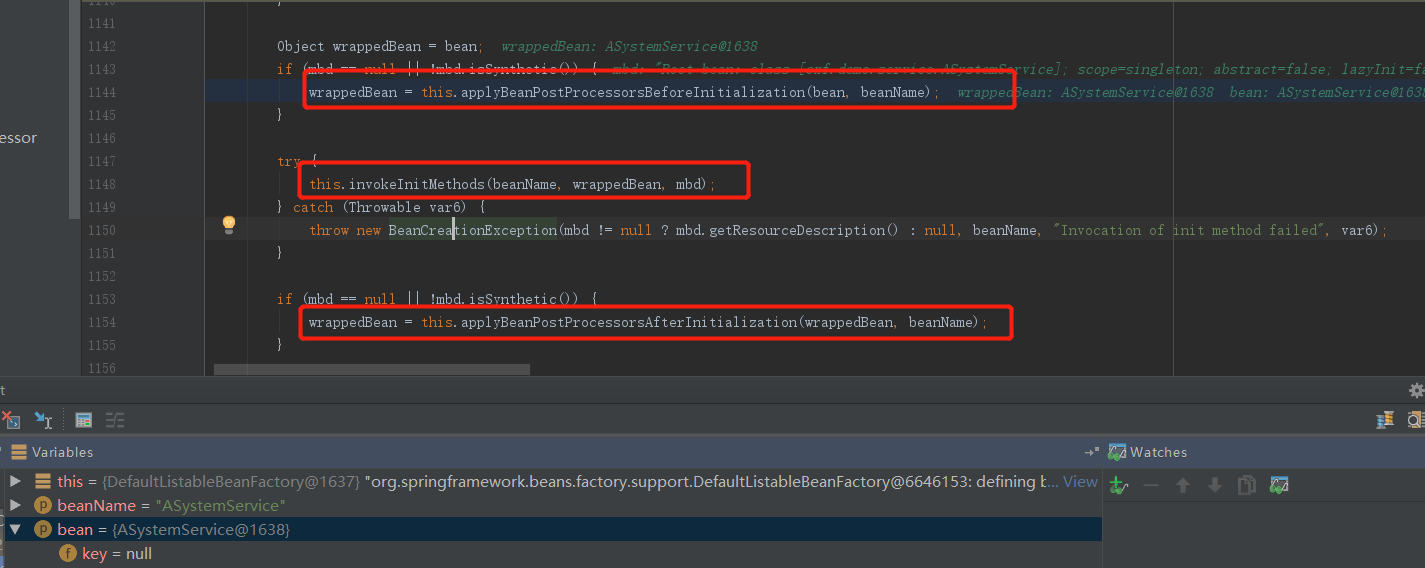Click the hide Variables panel arrow icon

click(1091, 452)
